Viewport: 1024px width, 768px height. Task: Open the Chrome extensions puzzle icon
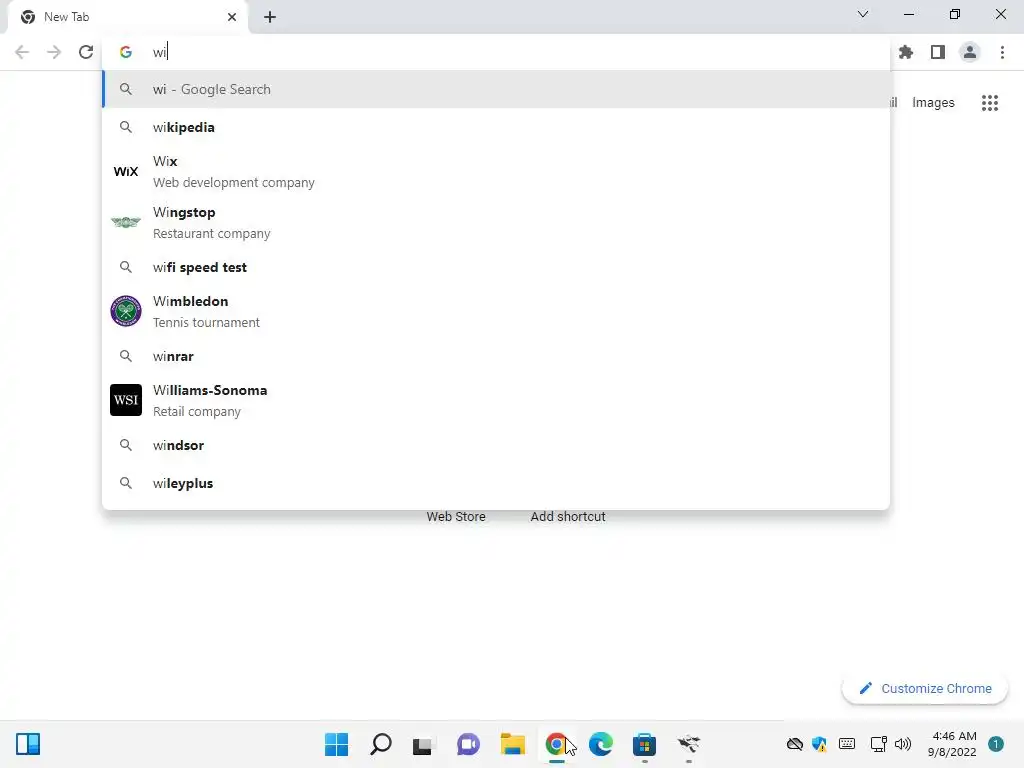906,52
